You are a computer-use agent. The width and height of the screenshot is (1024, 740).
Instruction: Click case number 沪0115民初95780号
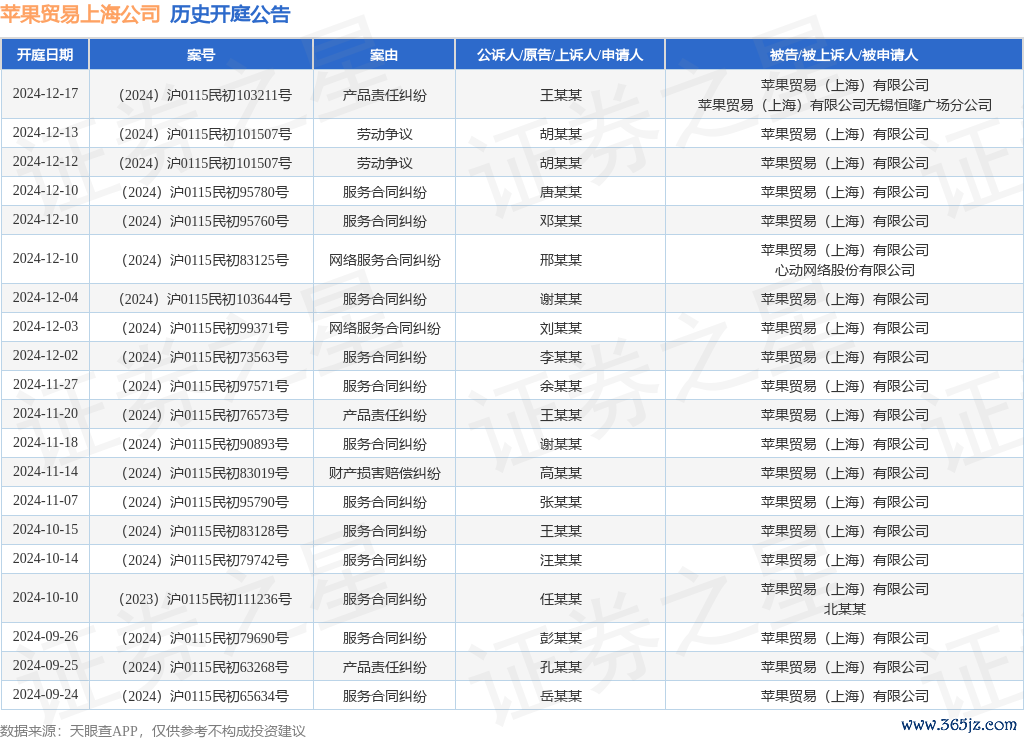[205, 192]
